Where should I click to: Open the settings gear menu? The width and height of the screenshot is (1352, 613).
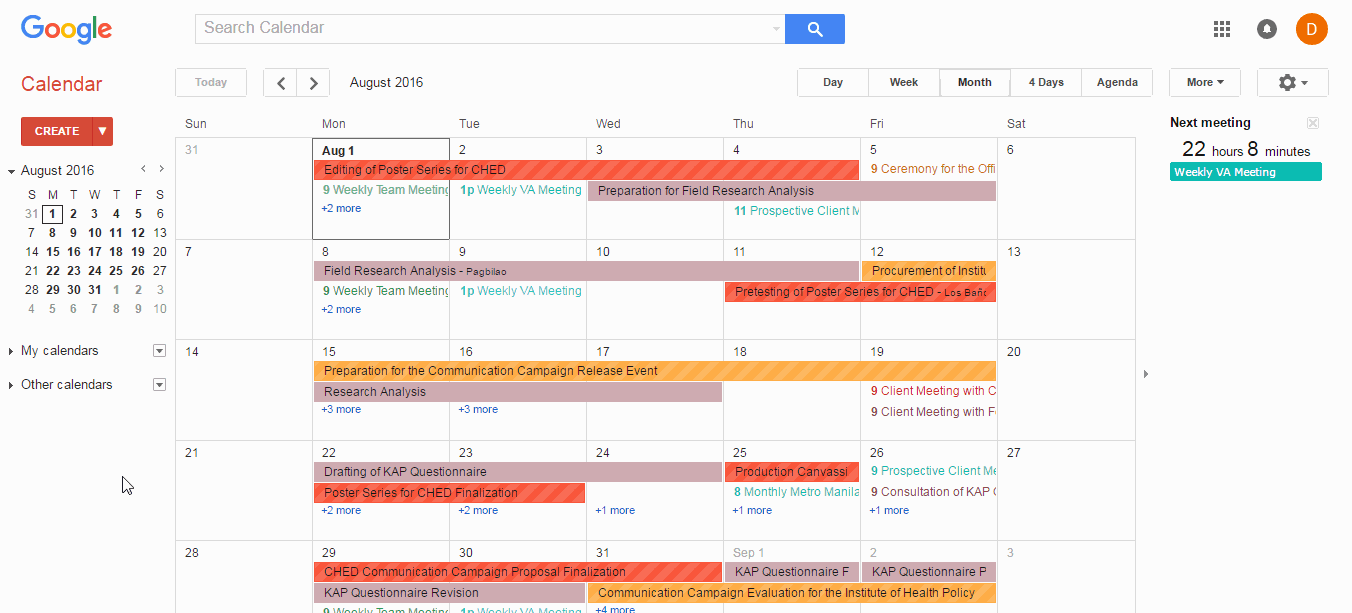[x=1292, y=83]
